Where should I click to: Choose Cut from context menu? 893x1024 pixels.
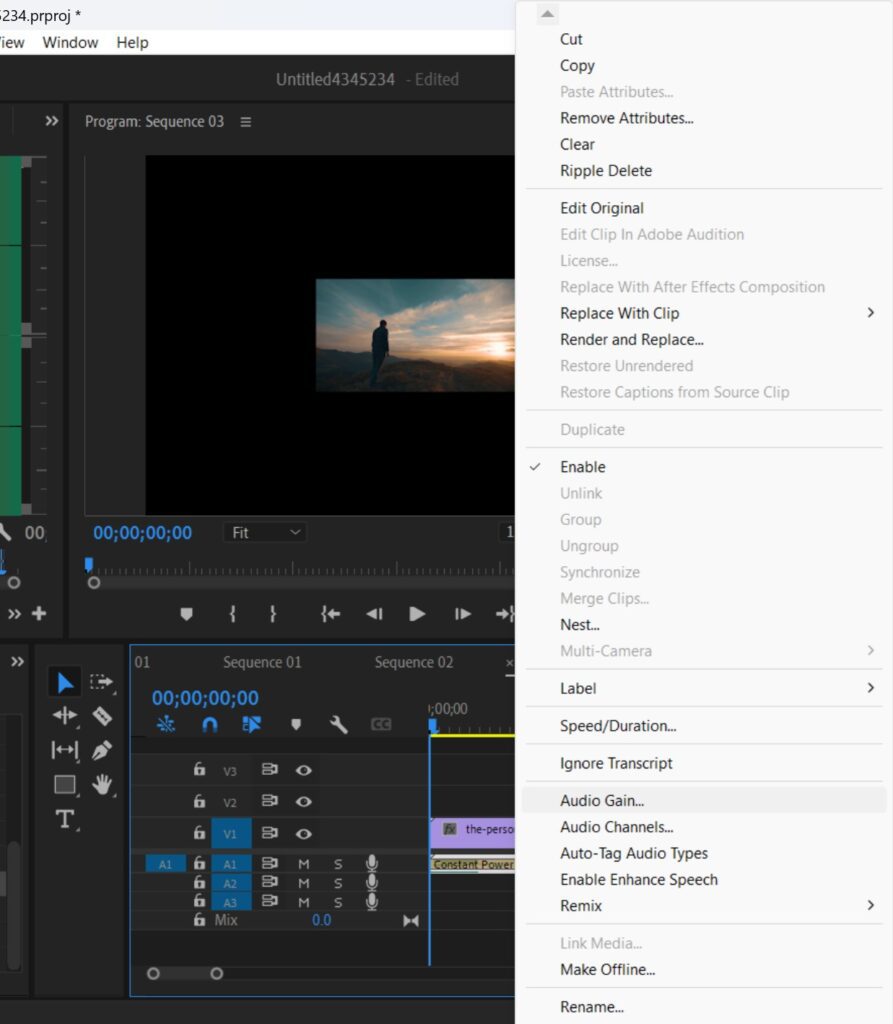pos(705,39)
